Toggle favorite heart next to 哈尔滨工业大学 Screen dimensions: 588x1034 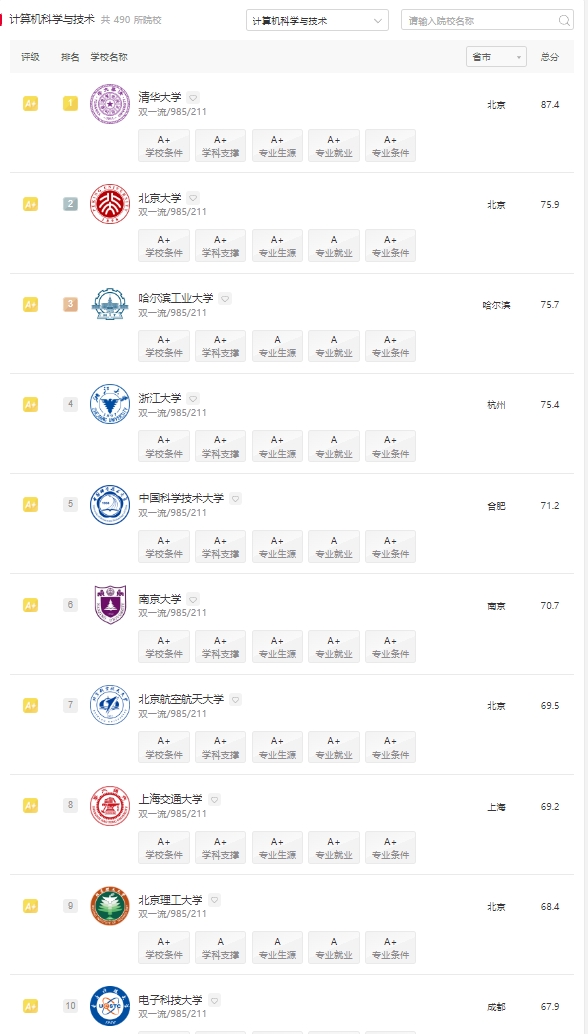coord(225,298)
